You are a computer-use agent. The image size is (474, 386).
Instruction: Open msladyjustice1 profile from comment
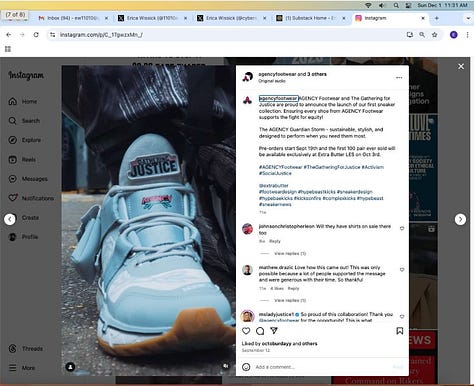tap(276, 314)
